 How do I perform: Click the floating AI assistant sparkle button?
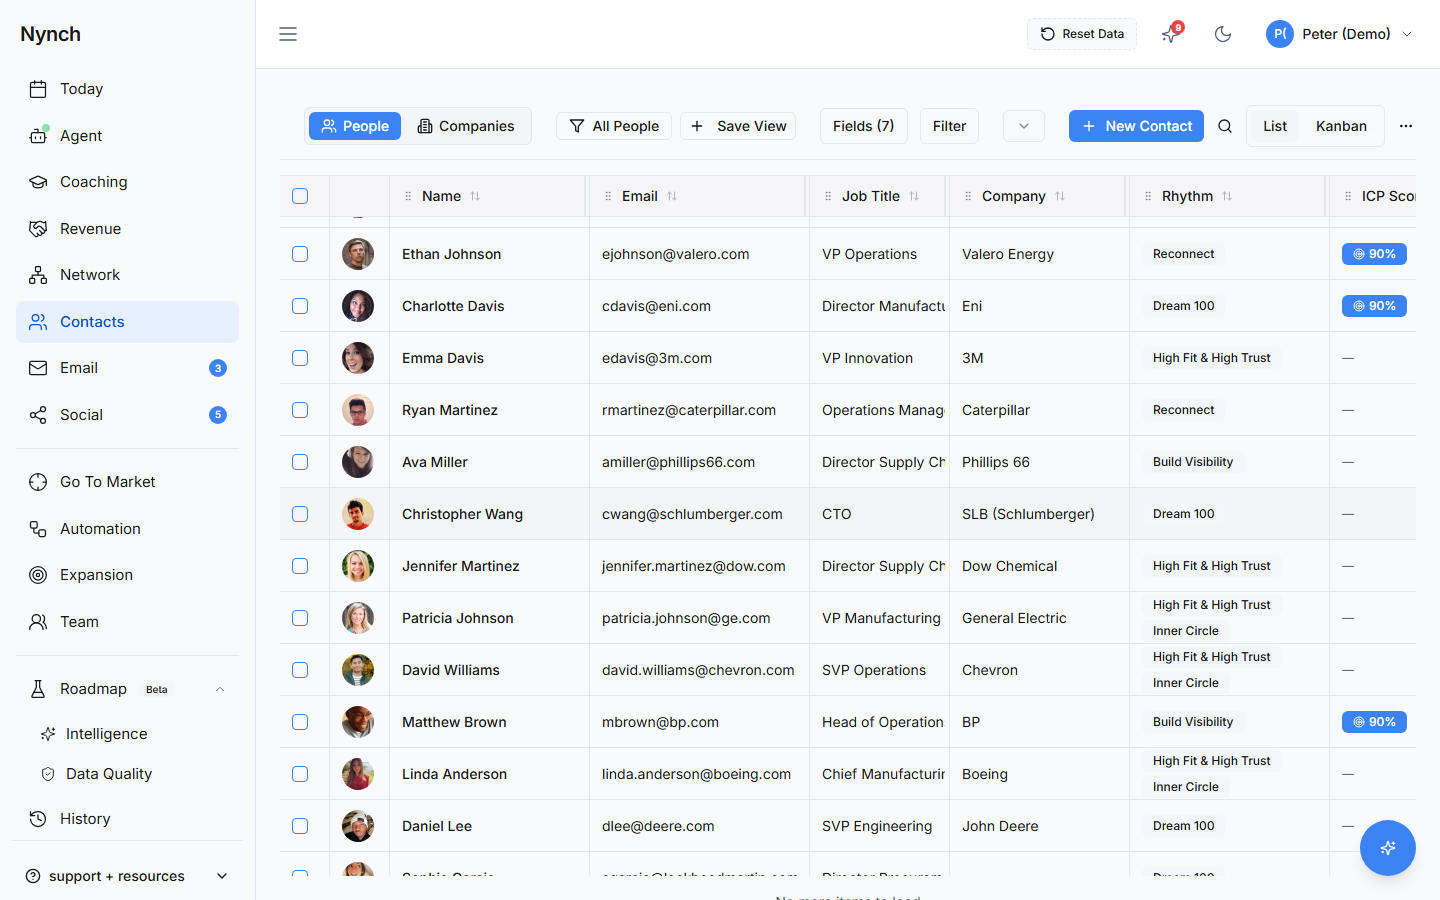[1388, 848]
